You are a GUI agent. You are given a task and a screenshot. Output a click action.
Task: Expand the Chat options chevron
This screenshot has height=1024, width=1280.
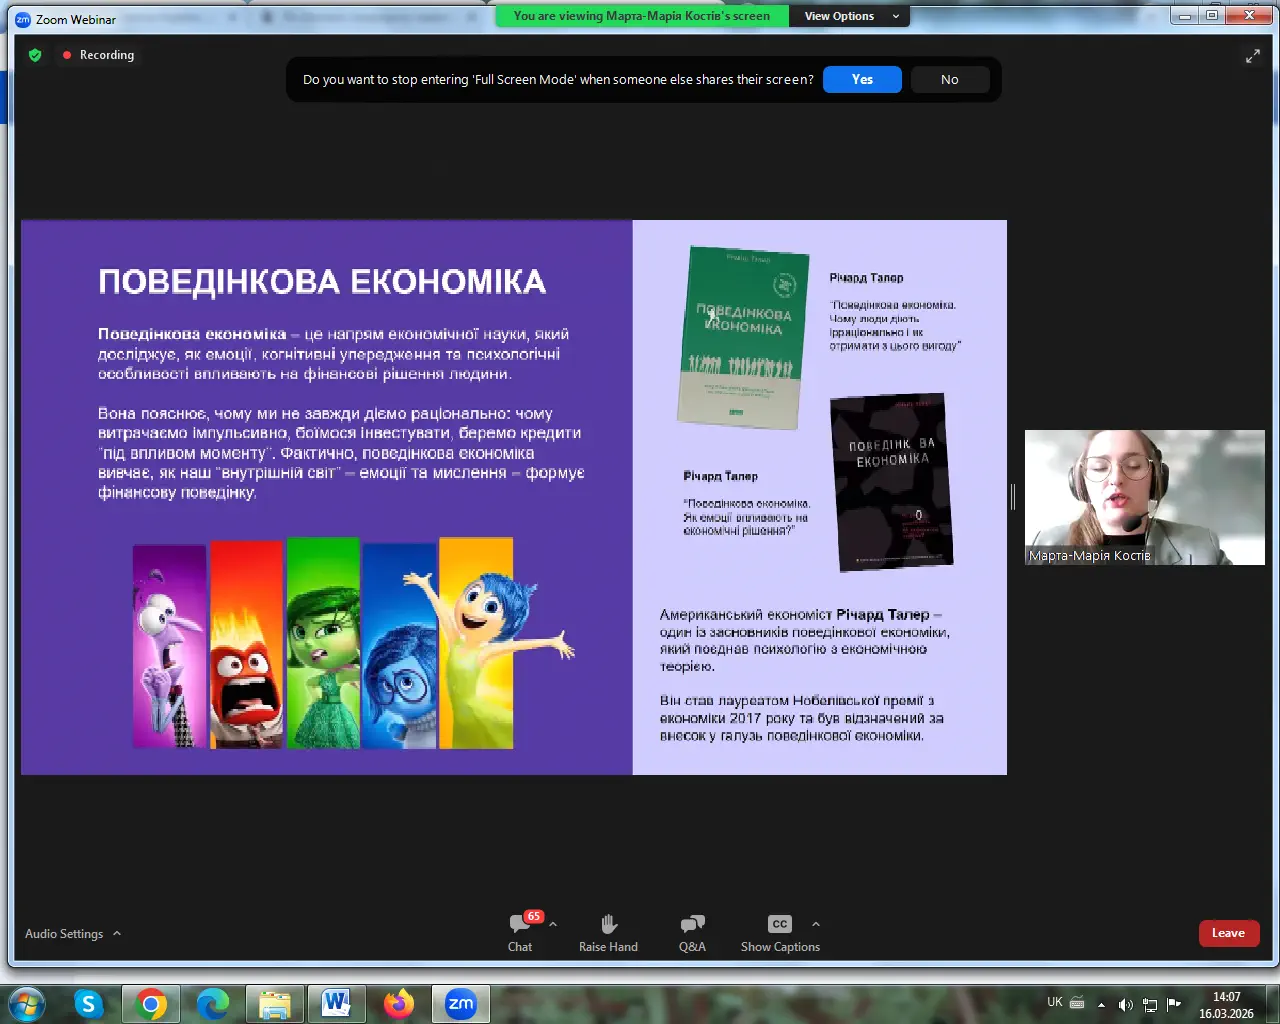click(553, 924)
